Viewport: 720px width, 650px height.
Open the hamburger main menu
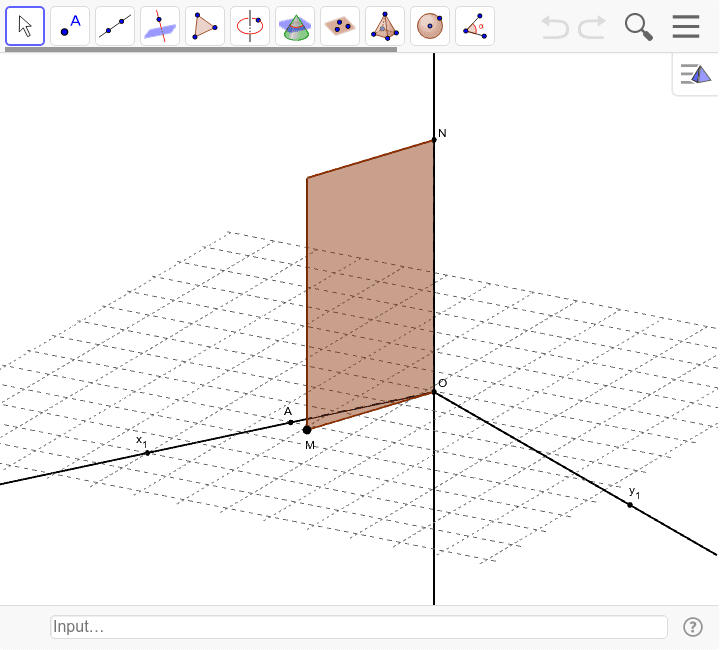[x=686, y=27]
